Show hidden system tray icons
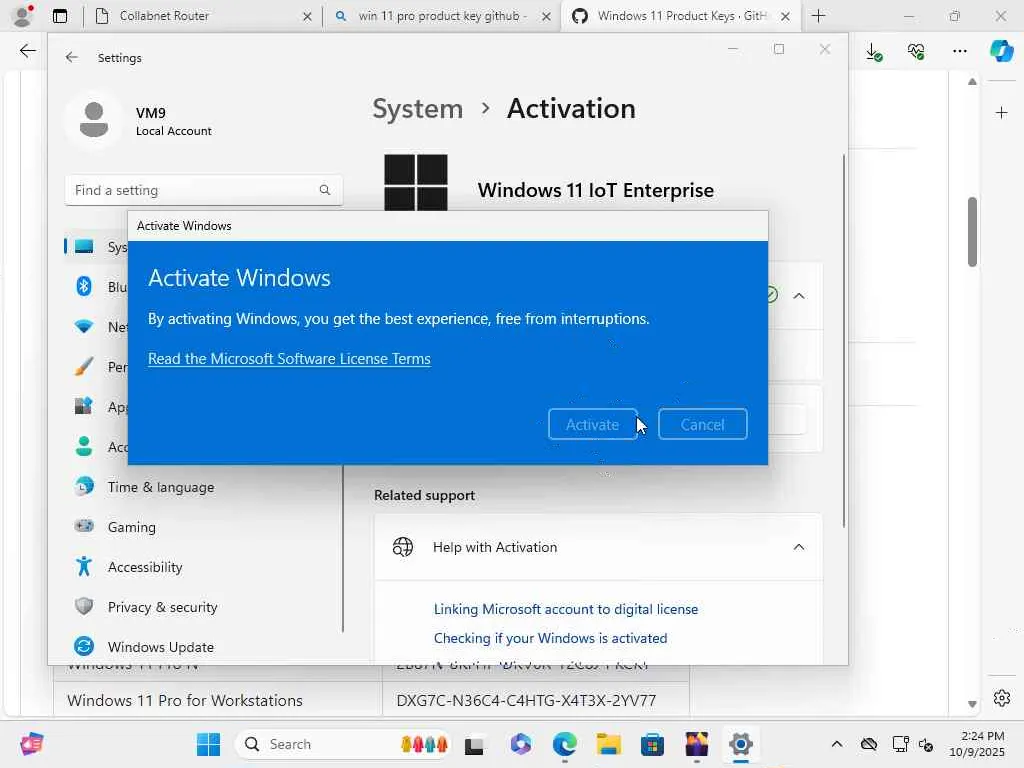 (837, 744)
